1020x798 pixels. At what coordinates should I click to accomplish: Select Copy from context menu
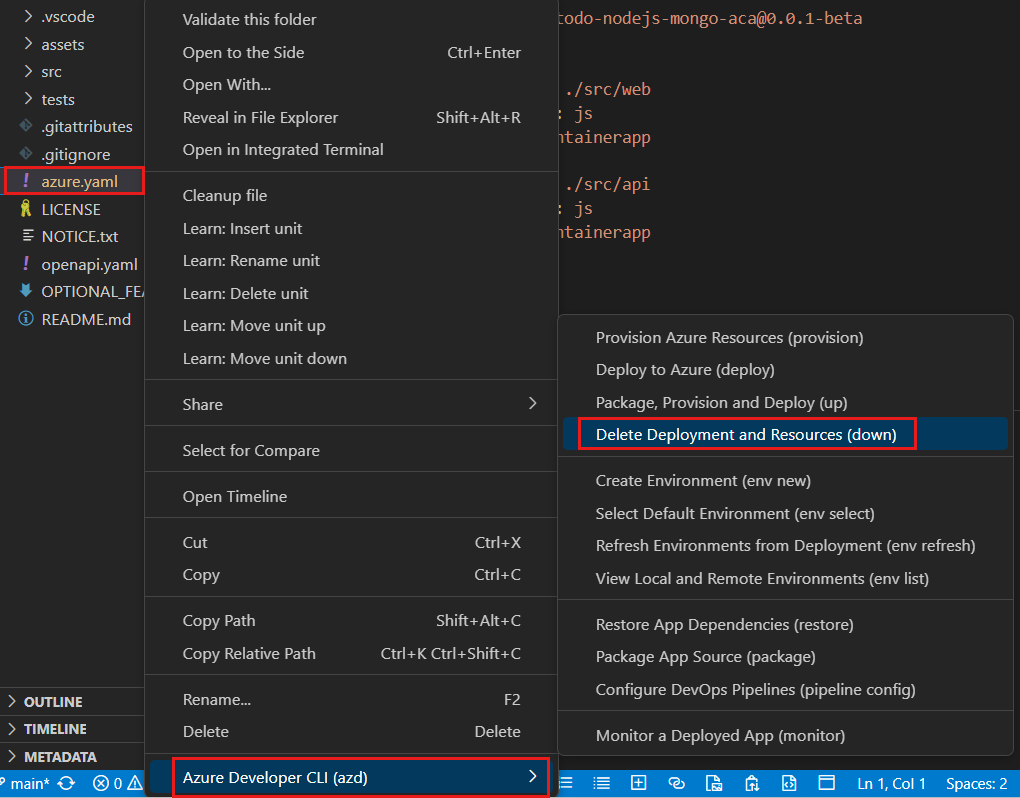pos(351,575)
